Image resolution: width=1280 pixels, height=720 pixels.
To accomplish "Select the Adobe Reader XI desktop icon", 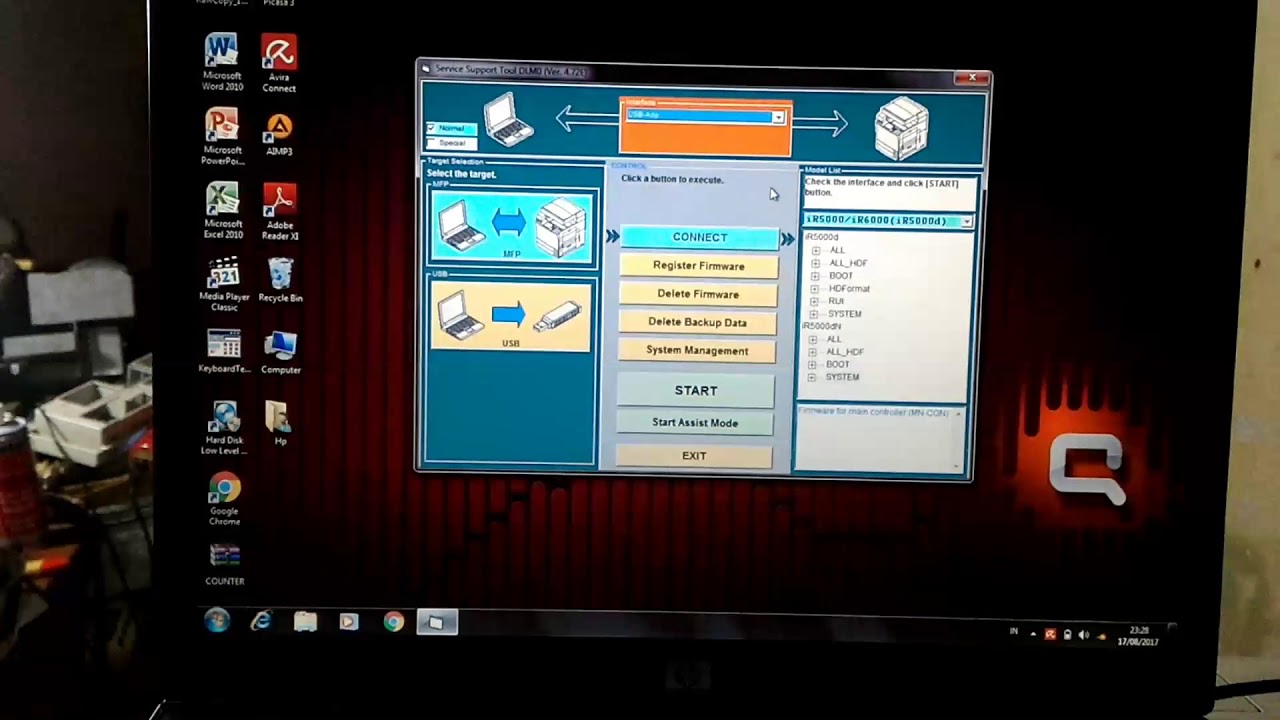I will (280, 212).
